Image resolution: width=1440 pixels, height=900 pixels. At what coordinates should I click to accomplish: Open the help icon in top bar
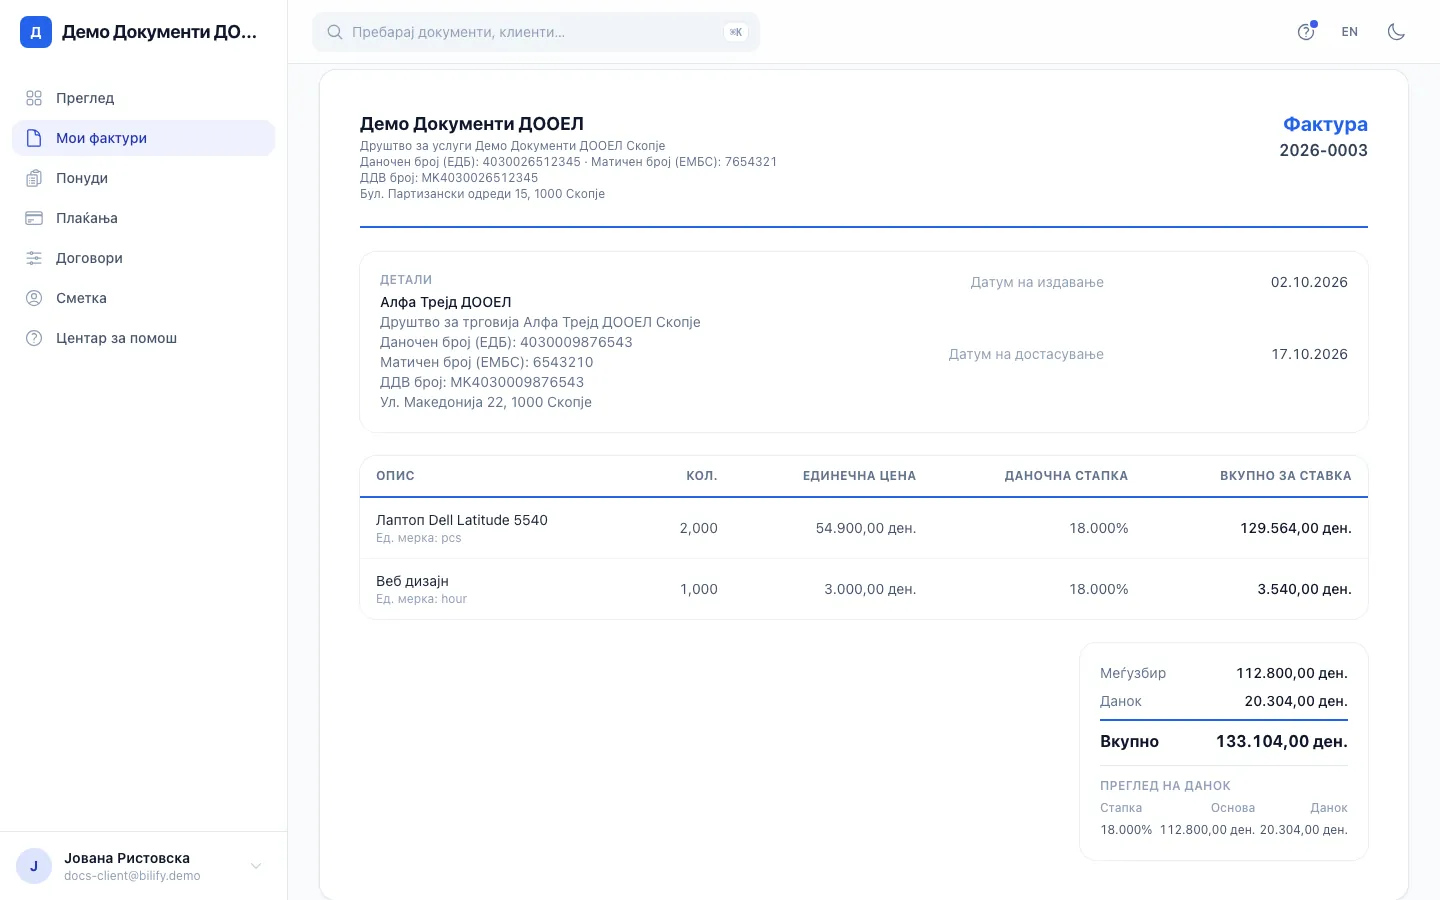tap(1306, 32)
